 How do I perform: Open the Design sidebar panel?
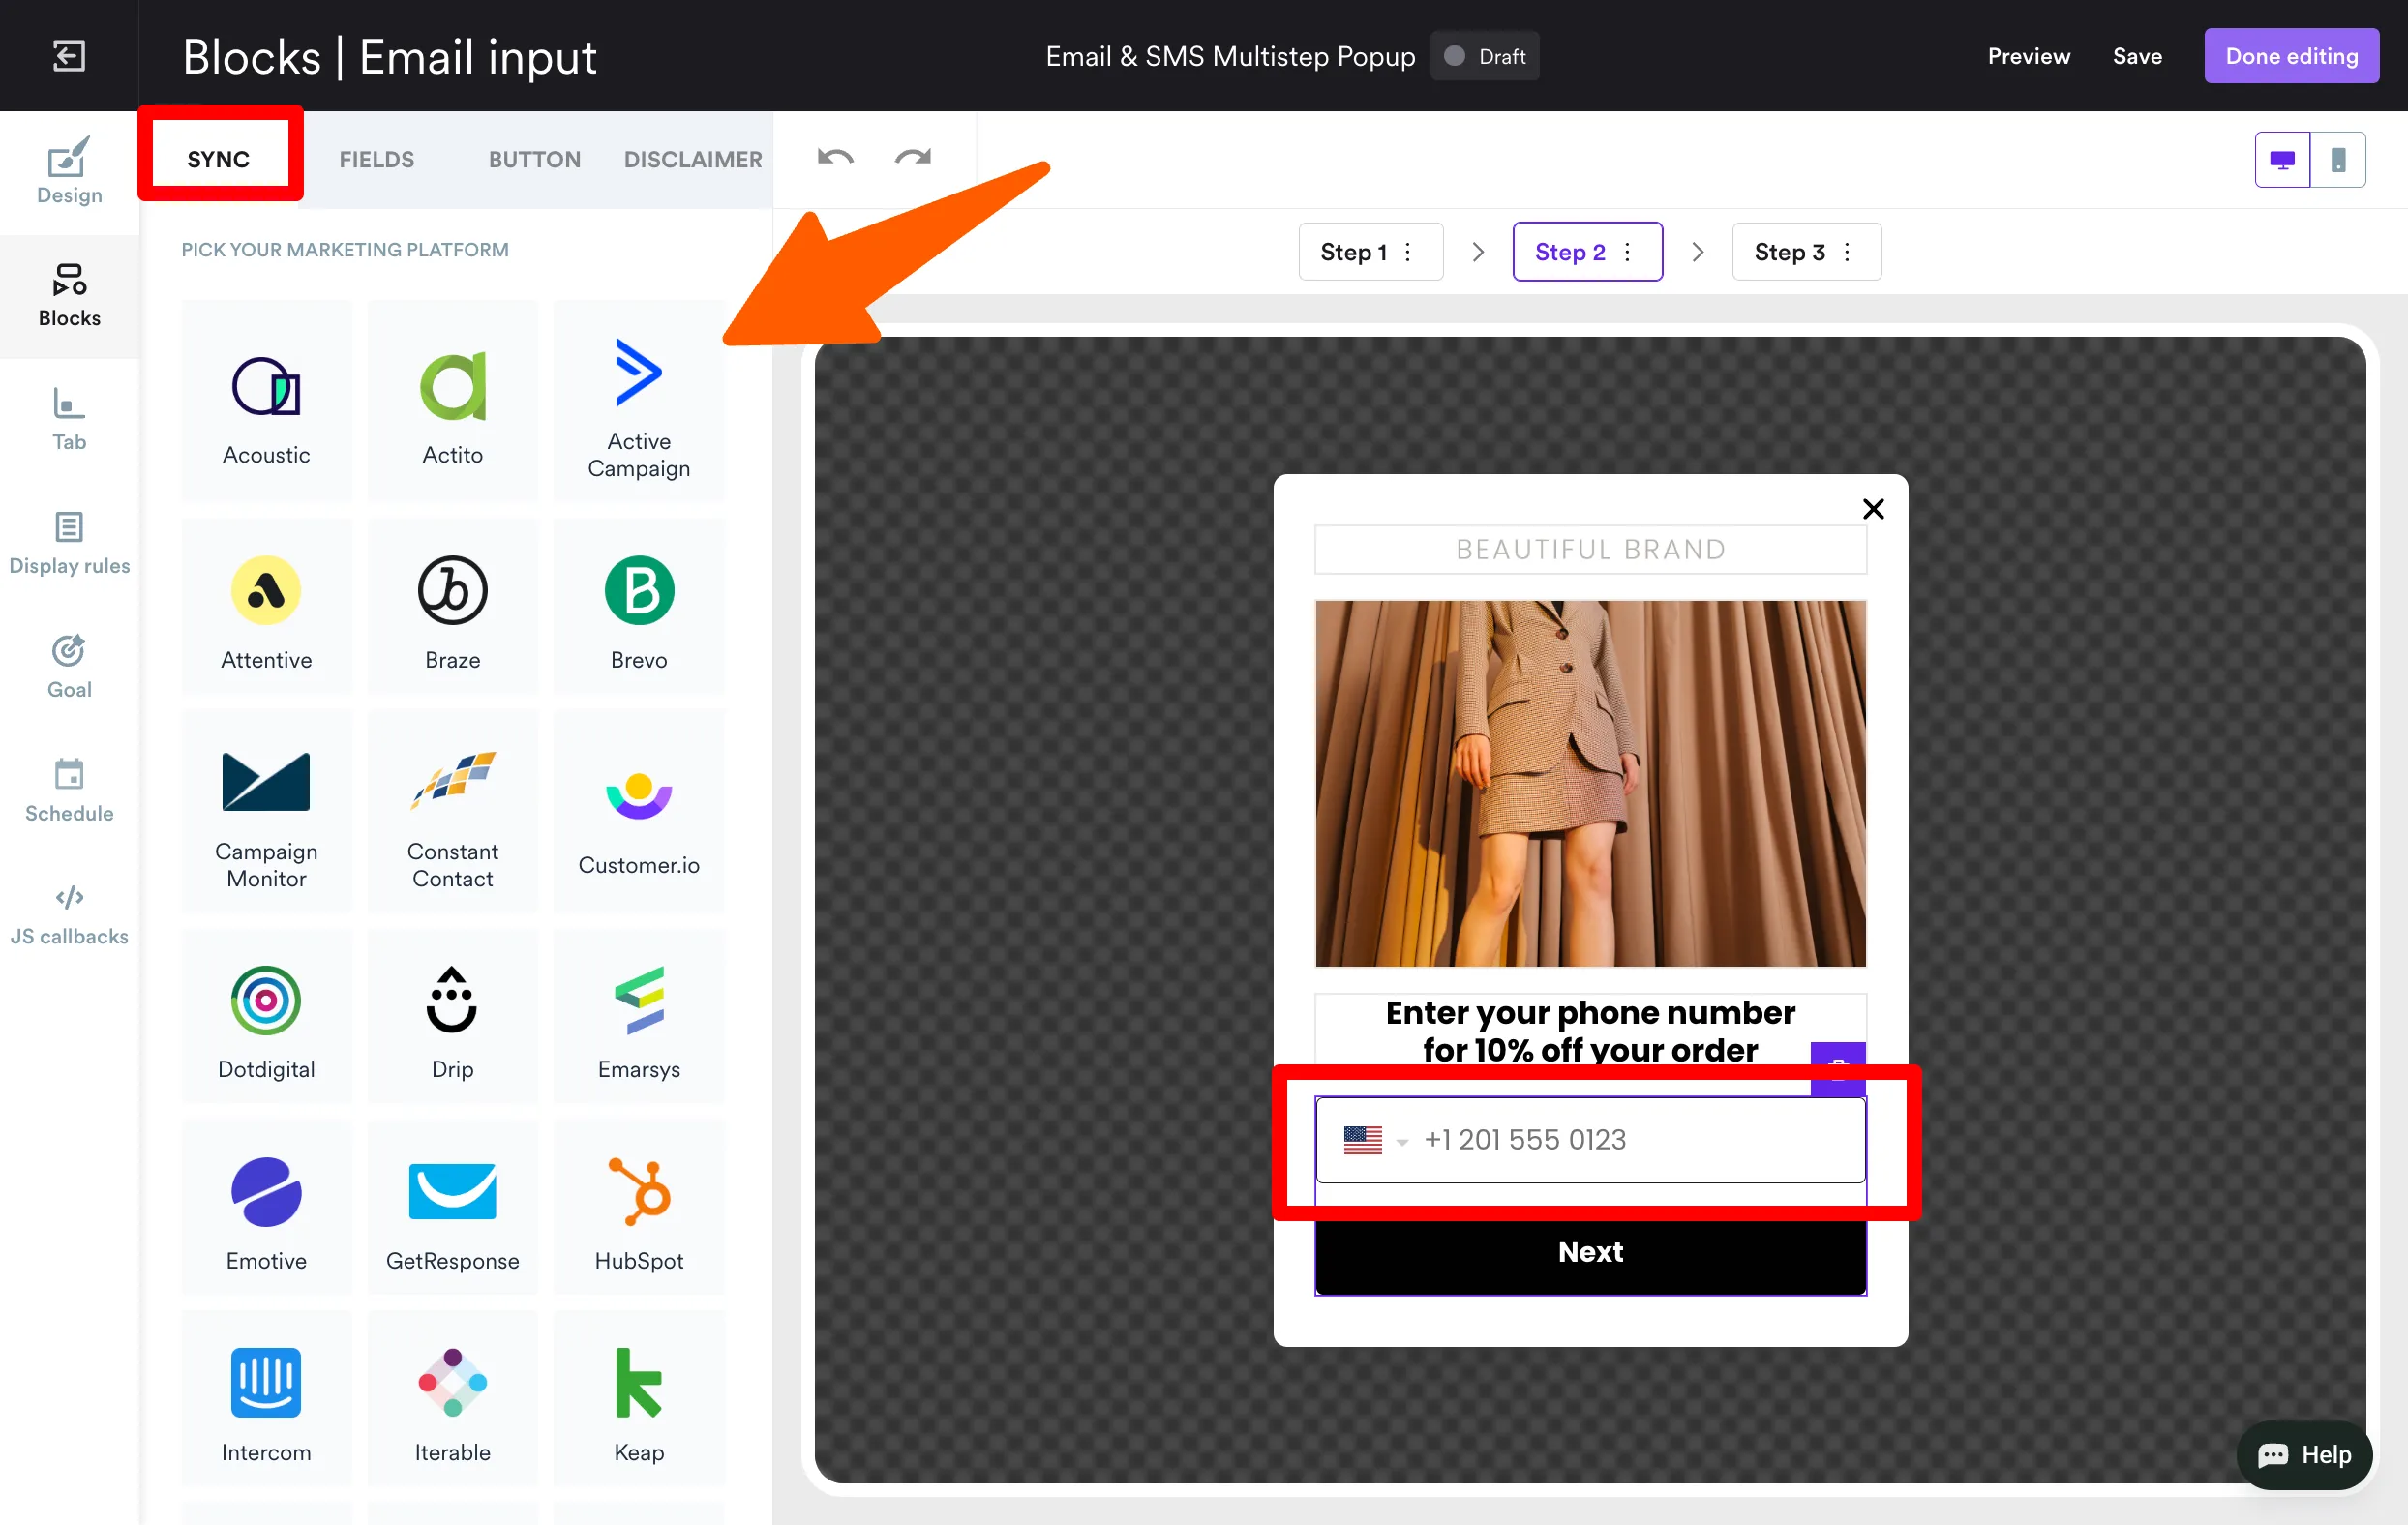click(69, 172)
